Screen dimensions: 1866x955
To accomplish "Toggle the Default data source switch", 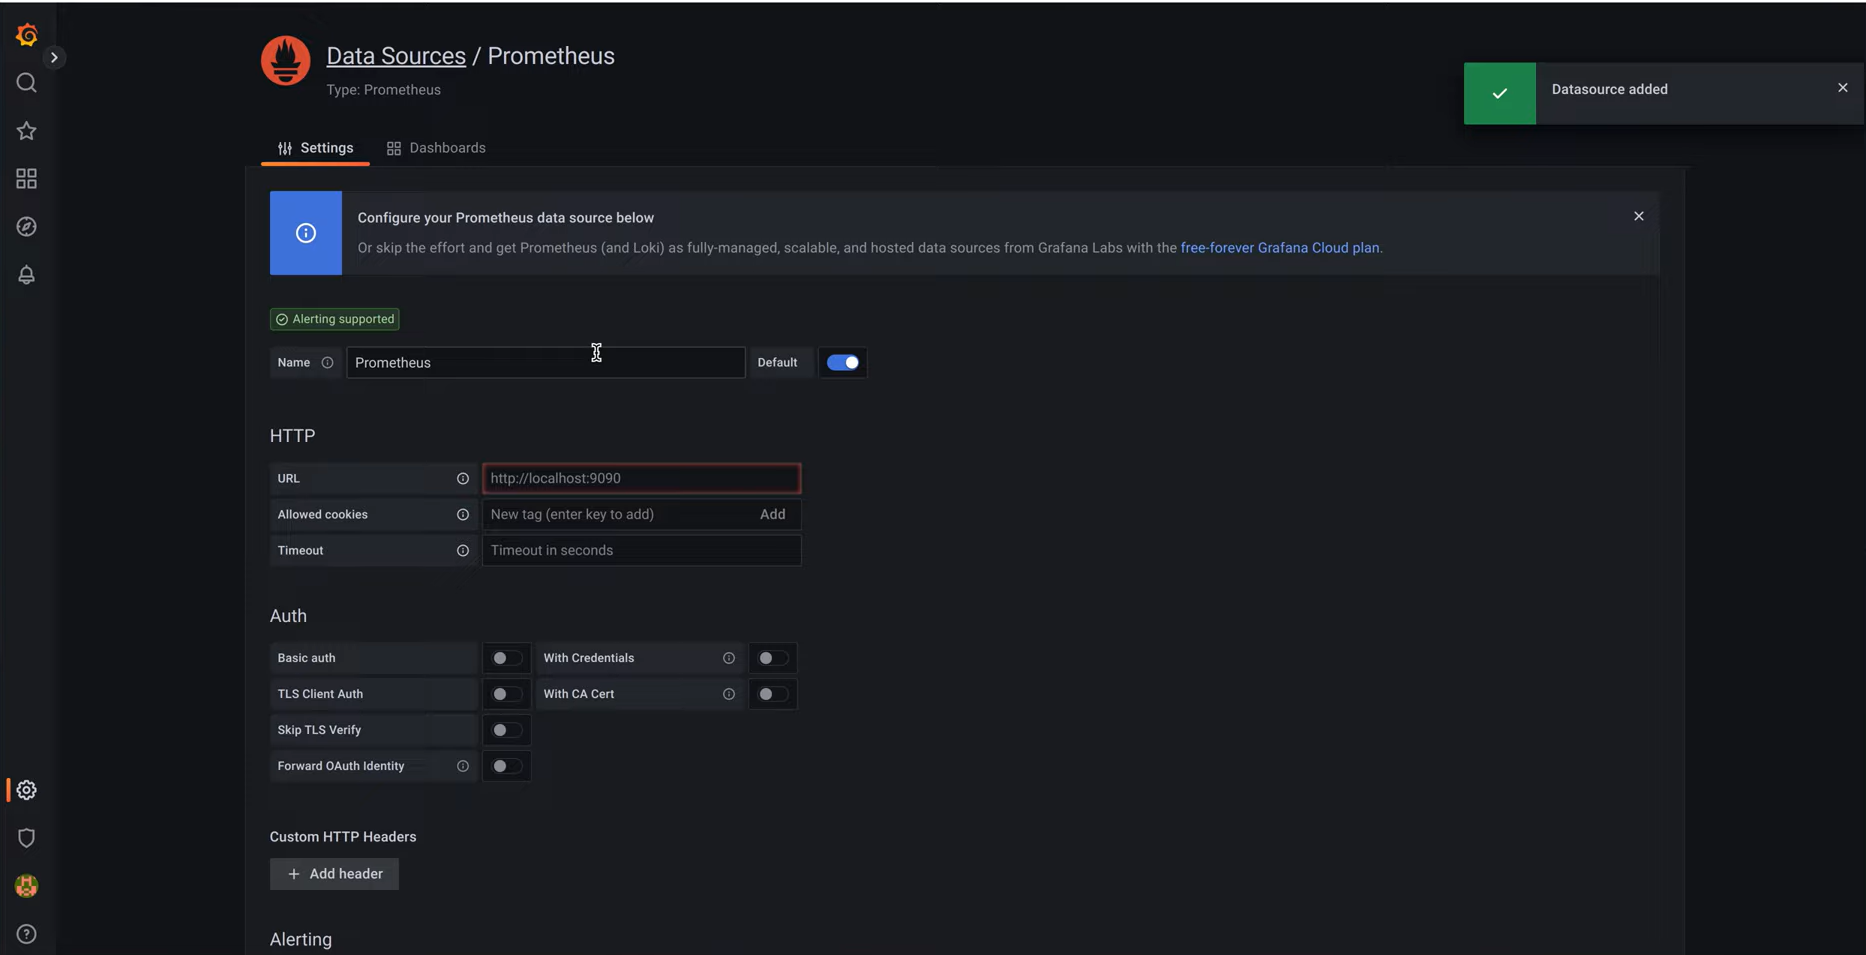I will coord(843,363).
